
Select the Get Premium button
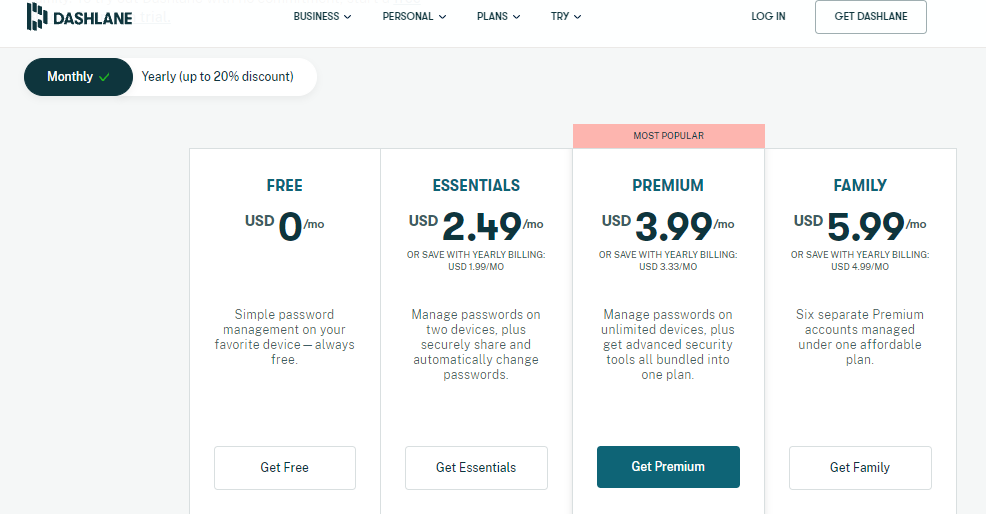click(x=668, y=467)
